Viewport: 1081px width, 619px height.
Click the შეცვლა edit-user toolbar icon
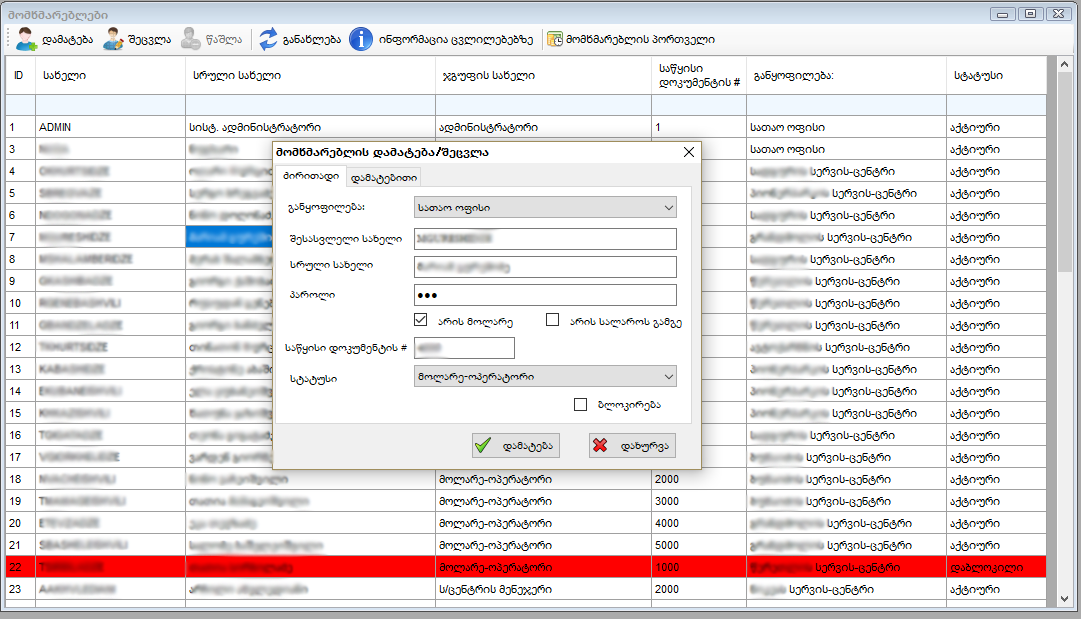click(113, 40)
